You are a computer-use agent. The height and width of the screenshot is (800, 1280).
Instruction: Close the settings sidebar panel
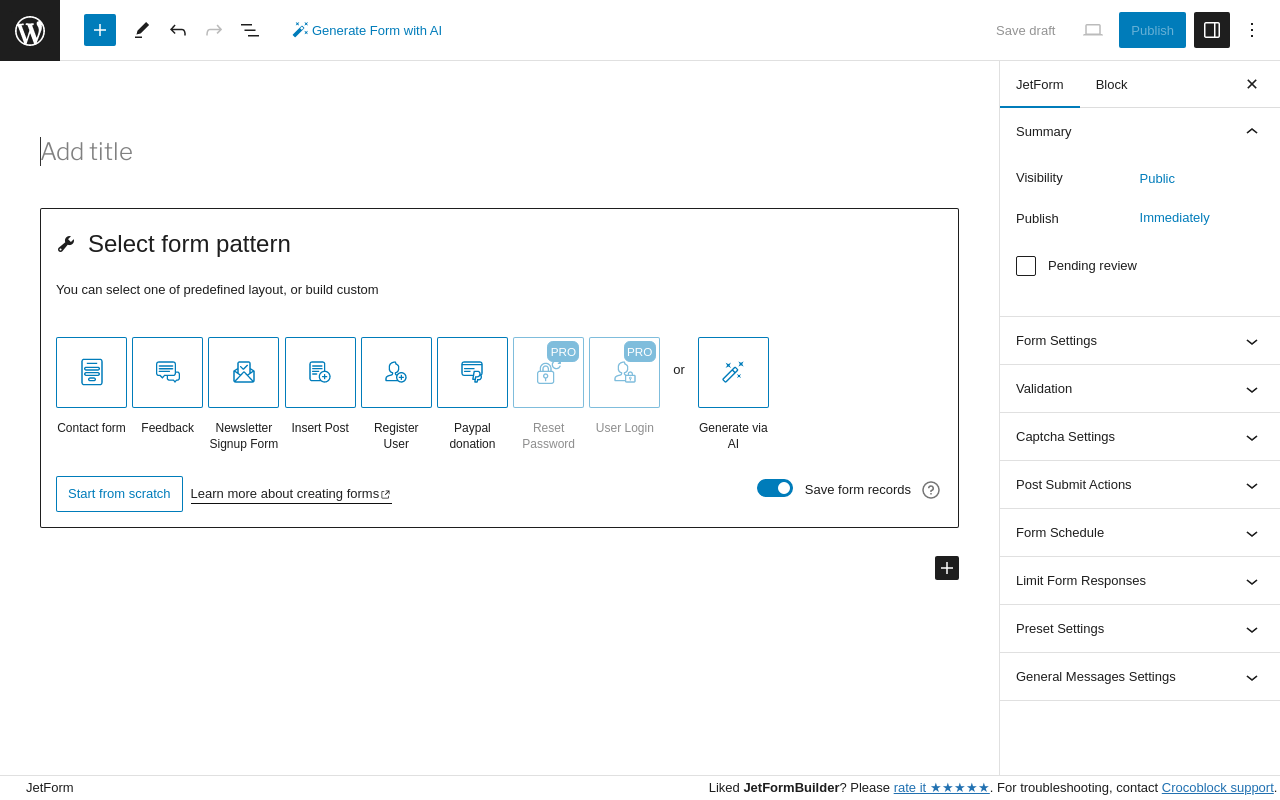(1252, 84)
